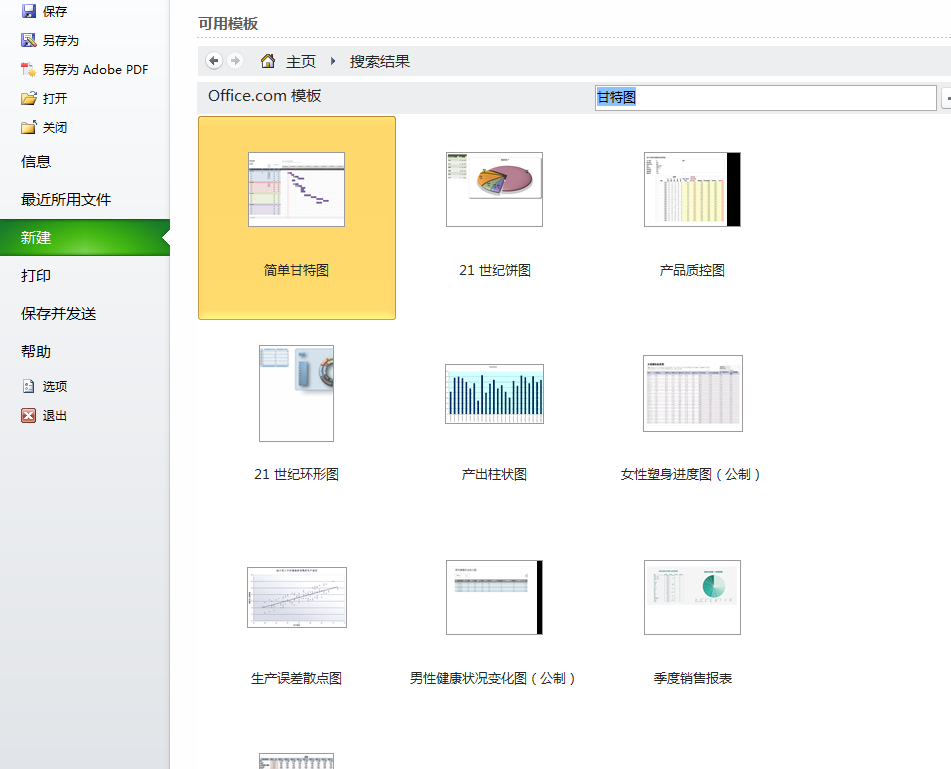Open the 打印 (Print) tab

point(36,276)
